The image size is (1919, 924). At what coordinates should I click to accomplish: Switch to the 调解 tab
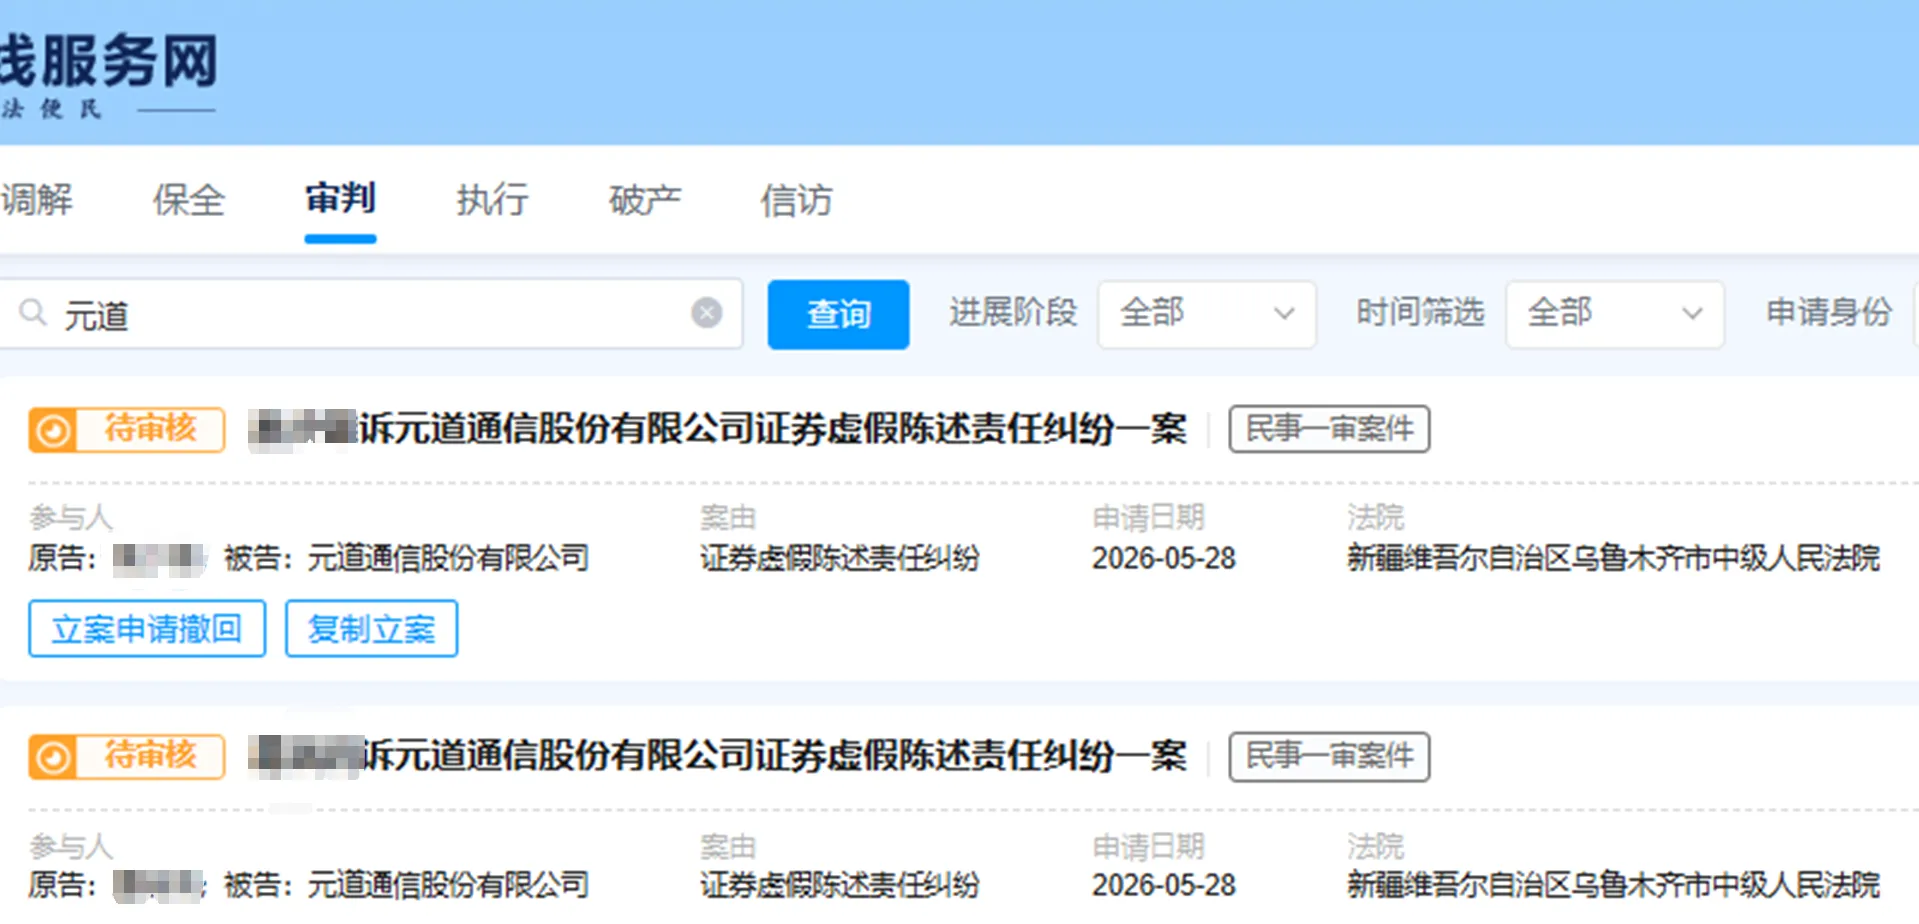37,200
